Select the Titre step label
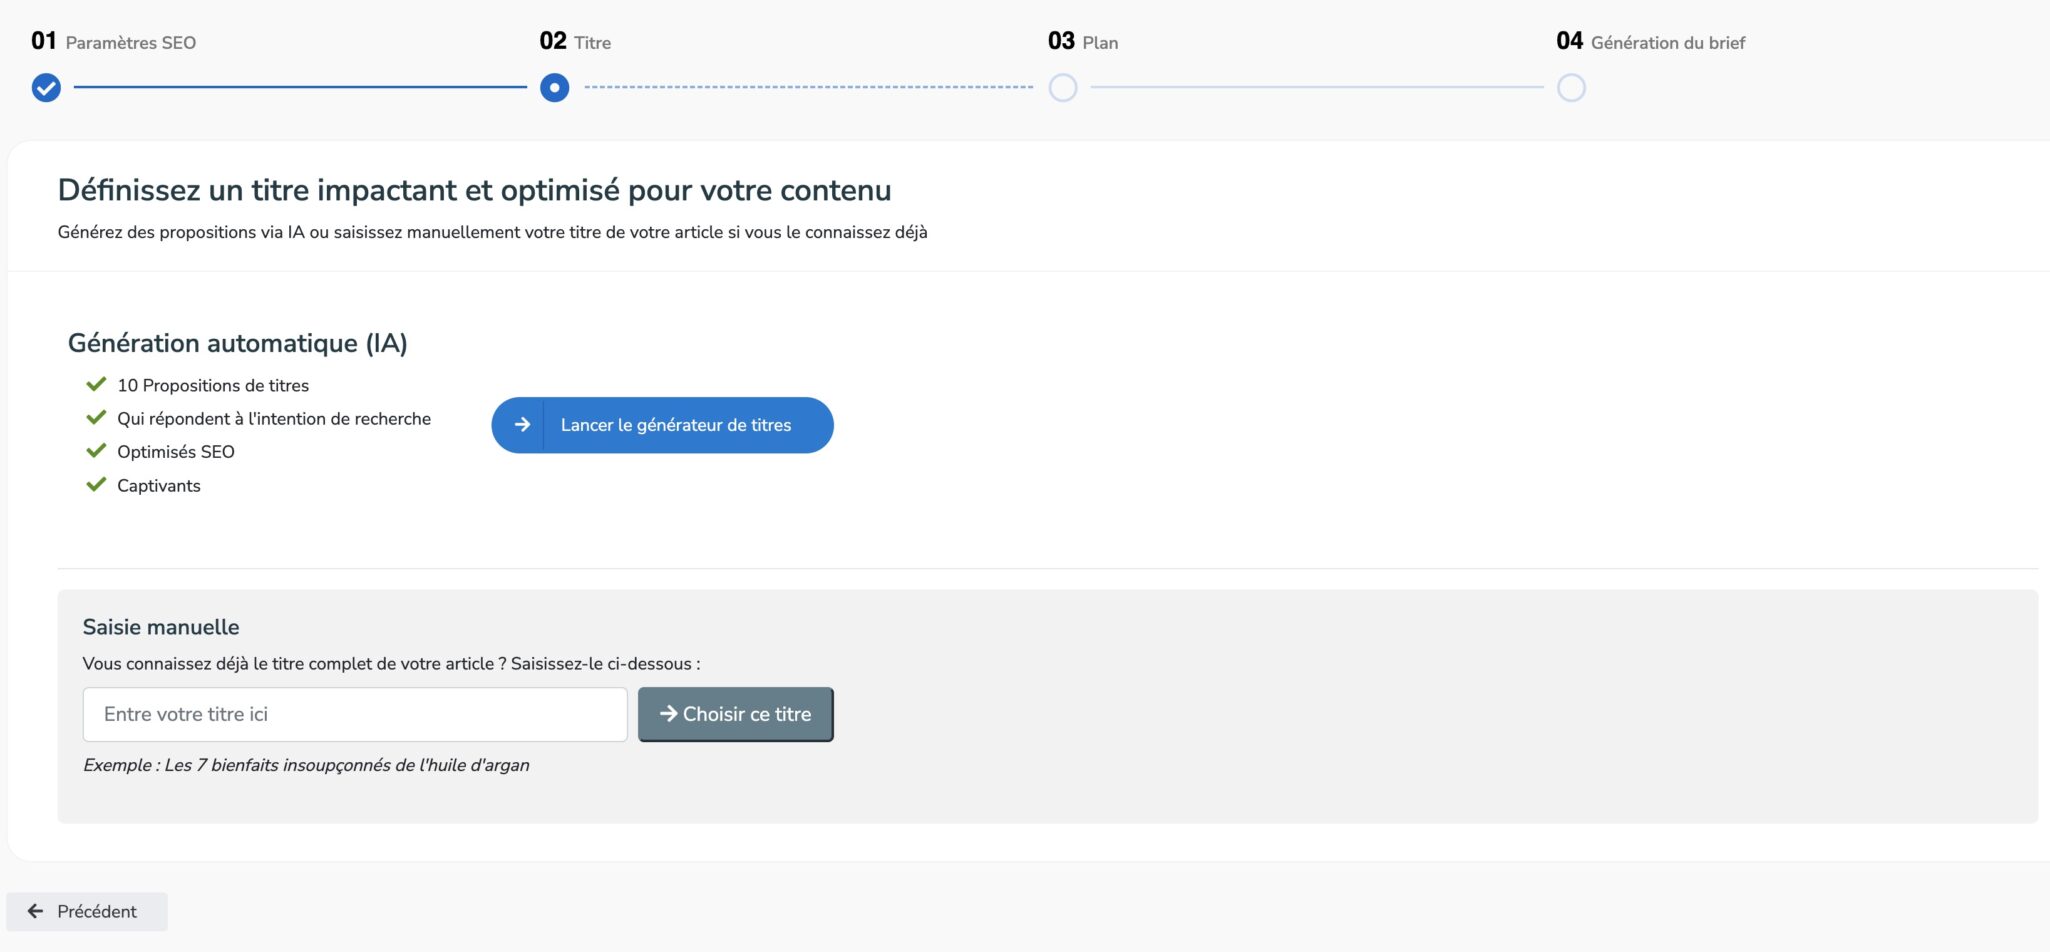Screen dimensions: 2050x952 pyautogui.click(x=592, y=42)
